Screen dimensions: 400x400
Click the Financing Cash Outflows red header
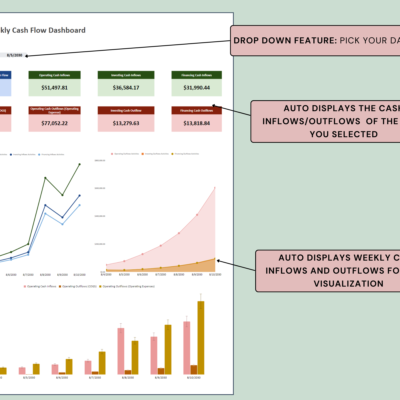(x=197, y=110)
